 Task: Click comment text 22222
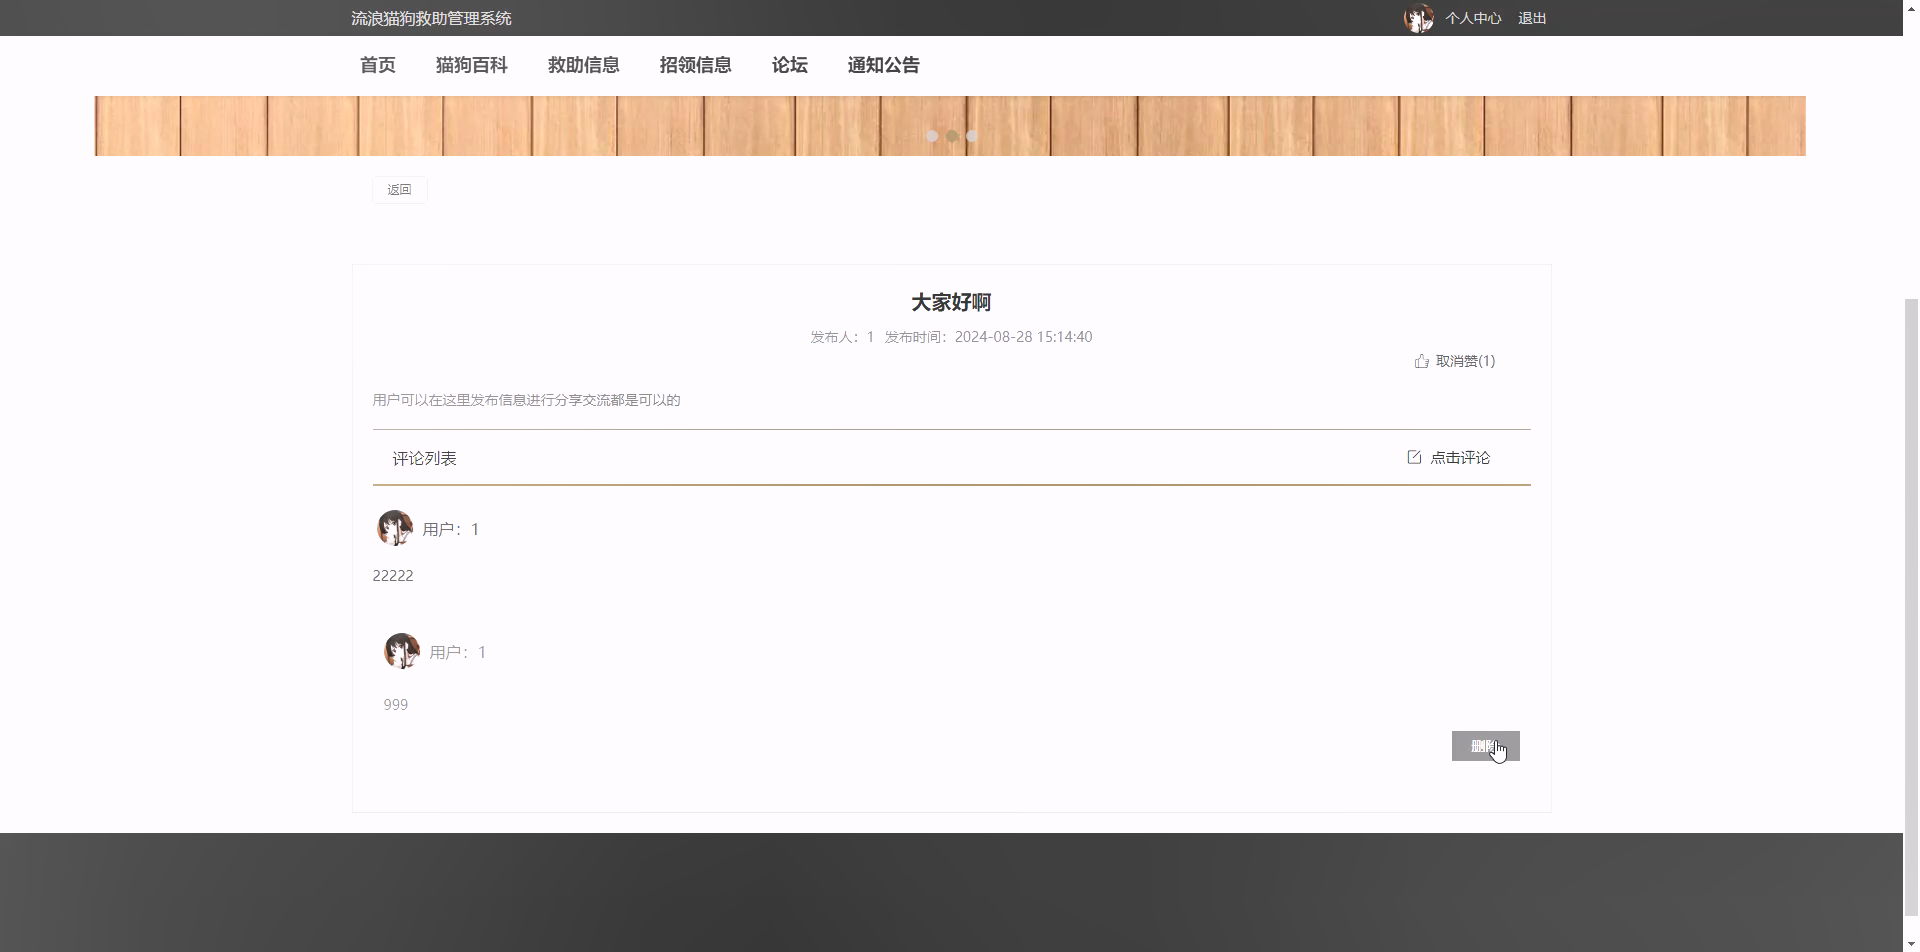click(x=392, y=576)
